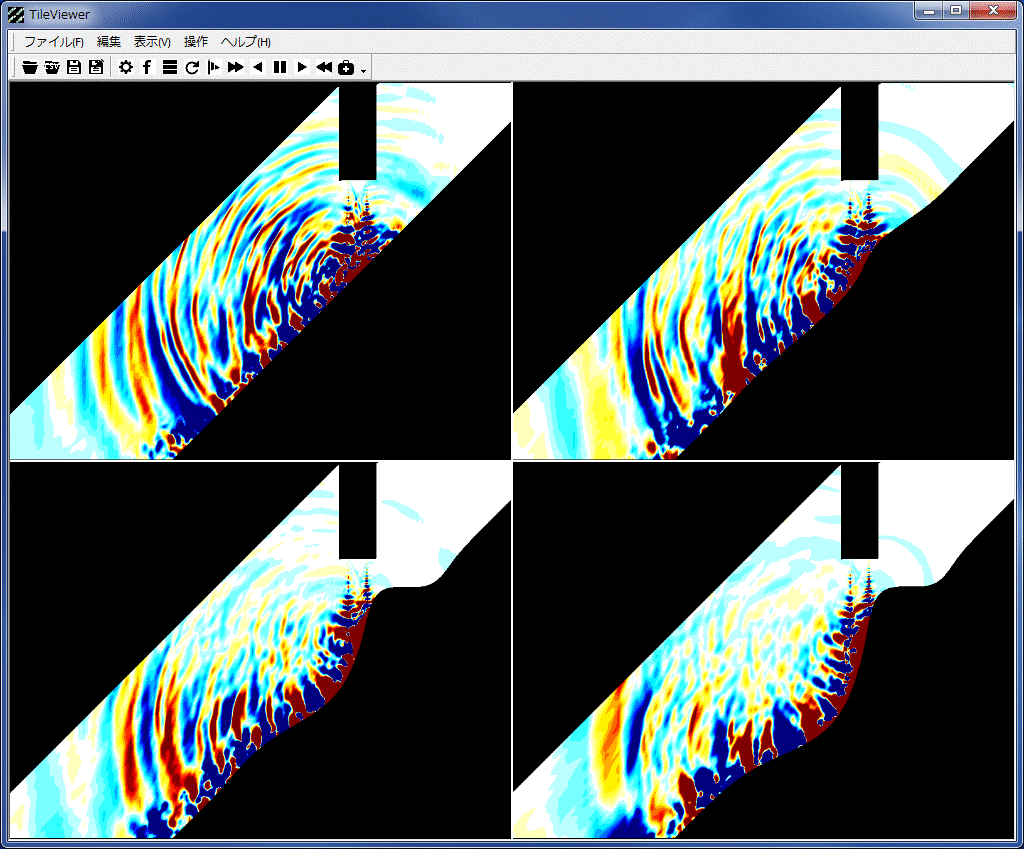The height and width of the screenshot is (849, 1024).
Task: Open the 表示(V) menu
Action: coord(152,42)
